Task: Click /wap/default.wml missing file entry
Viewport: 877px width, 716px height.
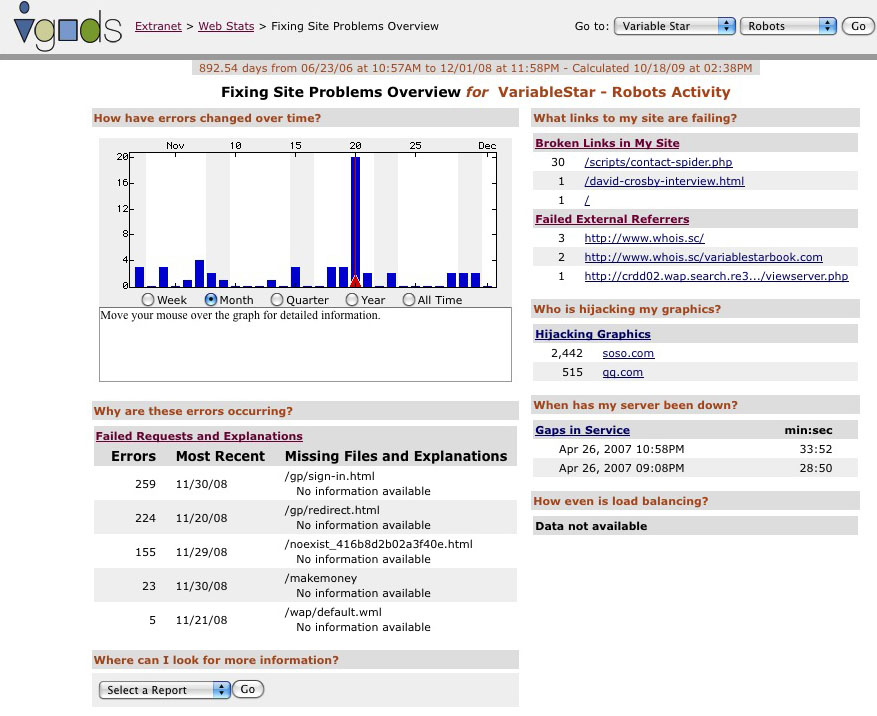Action: (x=333, y=613)
